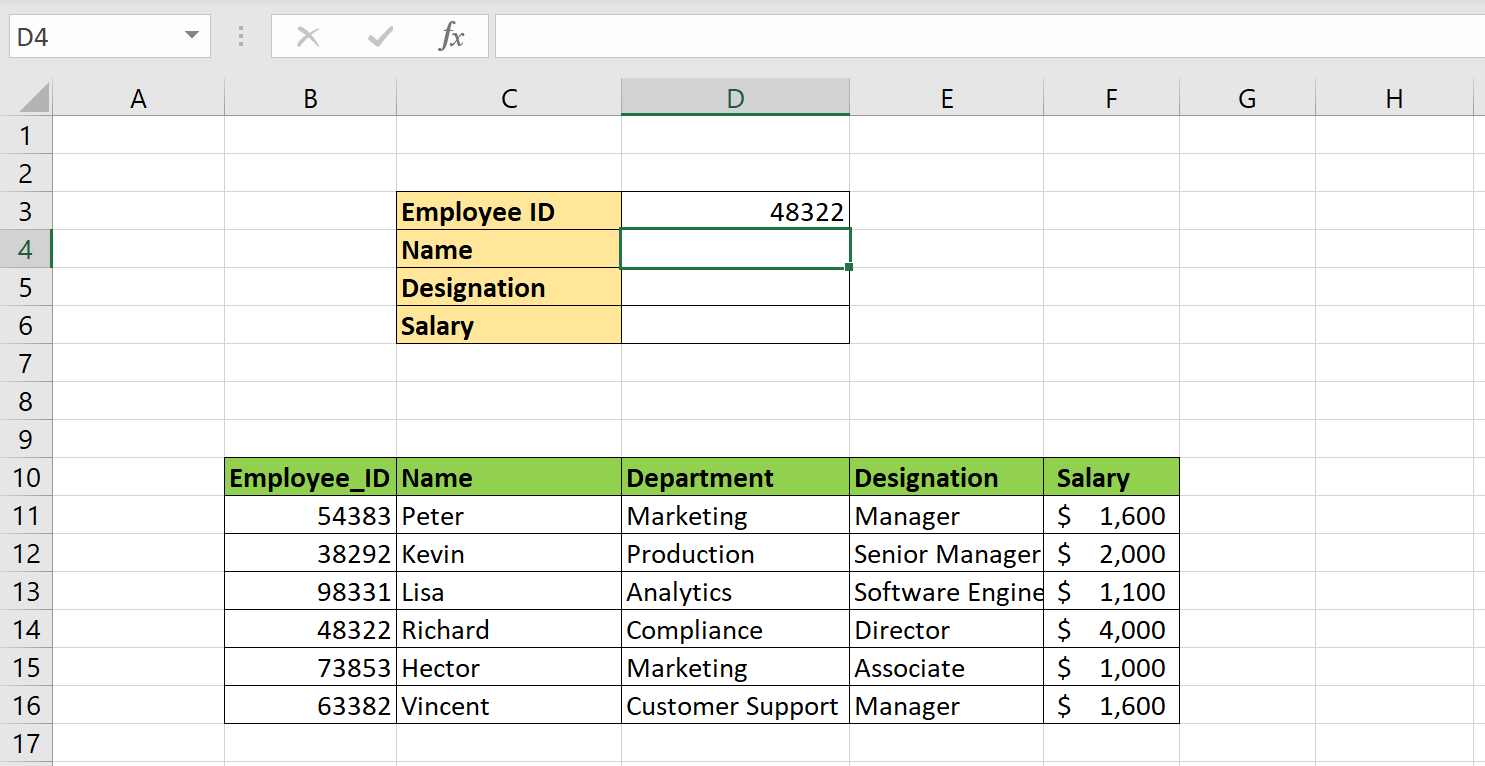Open the Name Box dropdown arrow

click(191, 36)
